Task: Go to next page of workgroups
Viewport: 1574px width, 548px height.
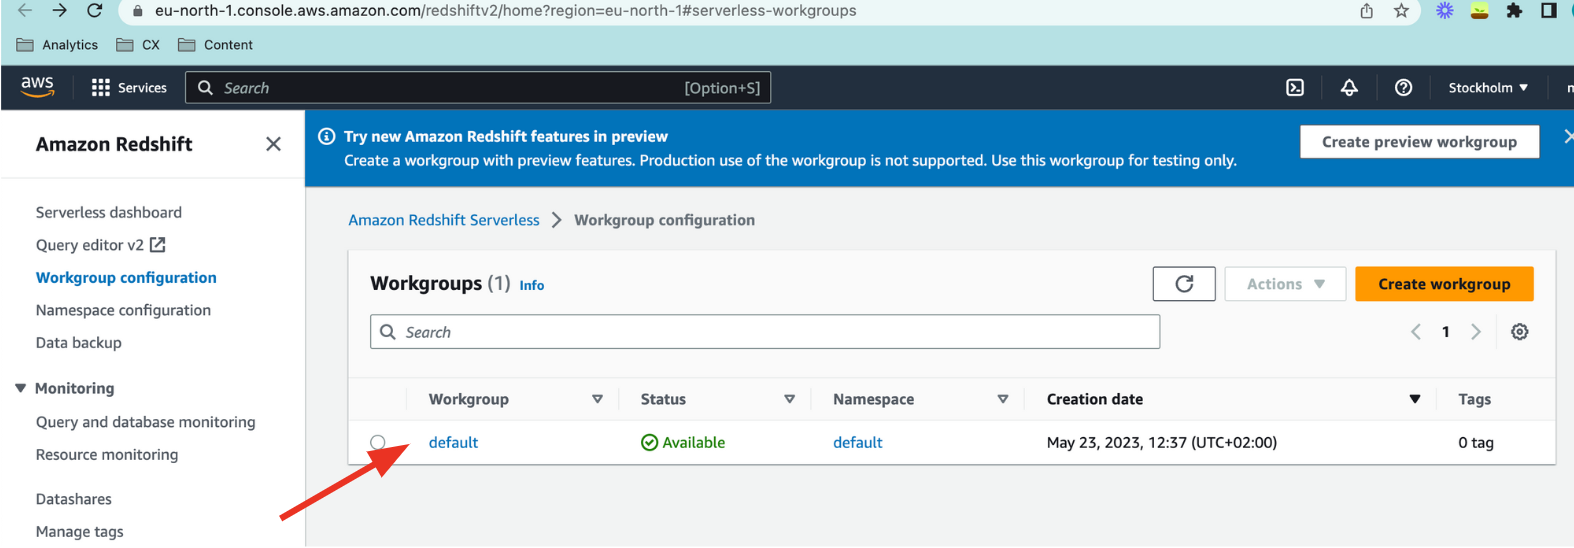Action: [x=1476, y=332]
